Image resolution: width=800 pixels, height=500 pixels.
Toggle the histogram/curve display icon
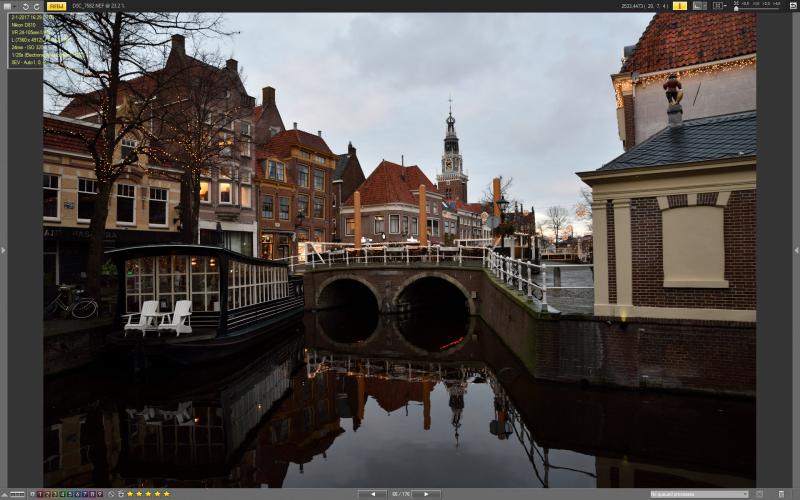click(699, 6)
